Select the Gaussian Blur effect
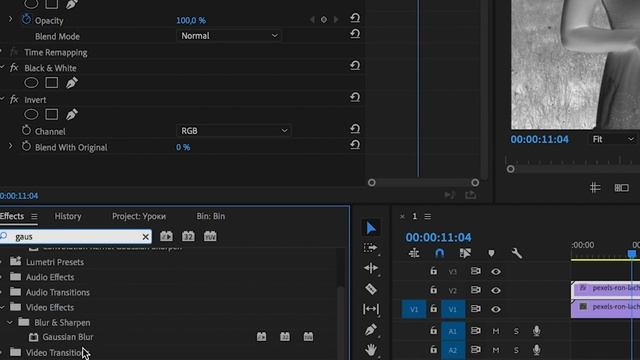 coord(68,337)
